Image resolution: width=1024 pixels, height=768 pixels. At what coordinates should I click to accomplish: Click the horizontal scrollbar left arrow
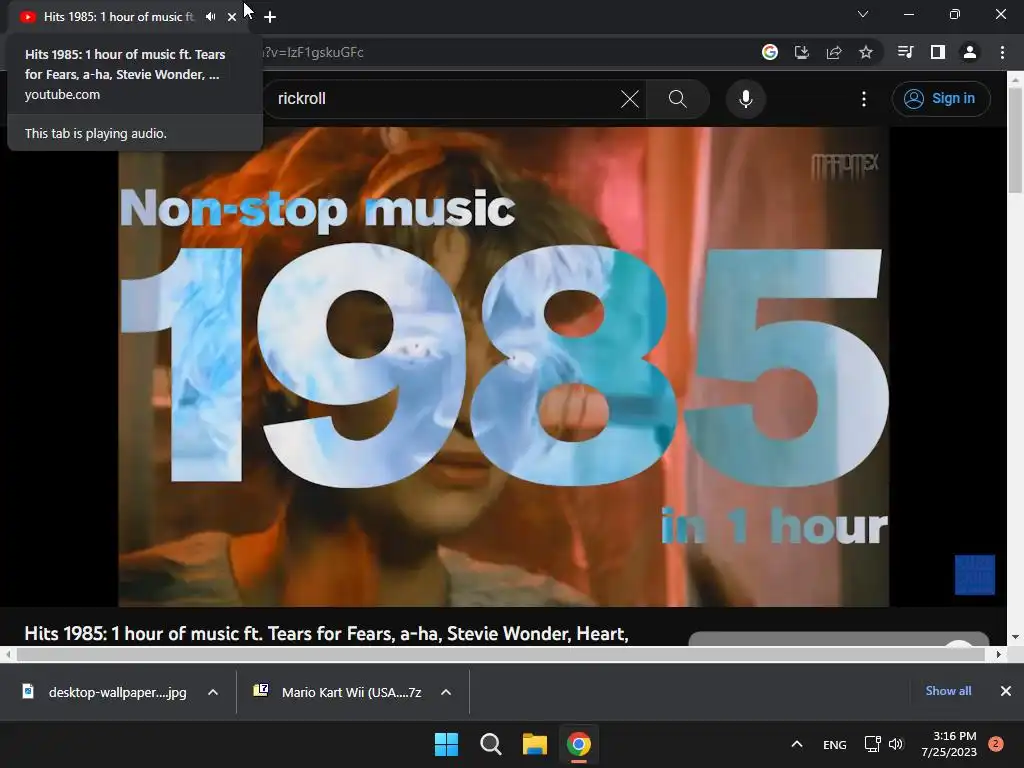point(8,654)
